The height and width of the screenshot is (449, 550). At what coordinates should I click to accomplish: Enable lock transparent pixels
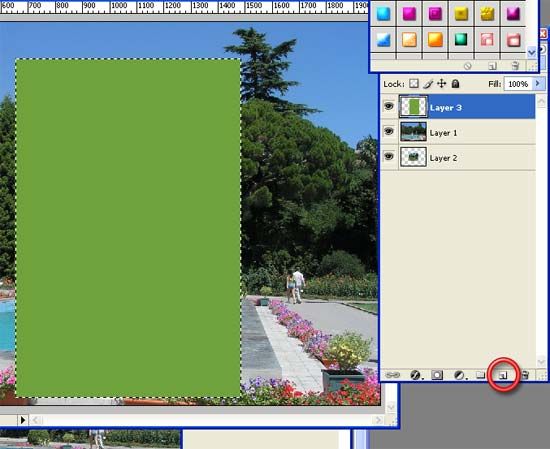coord(414,83)
